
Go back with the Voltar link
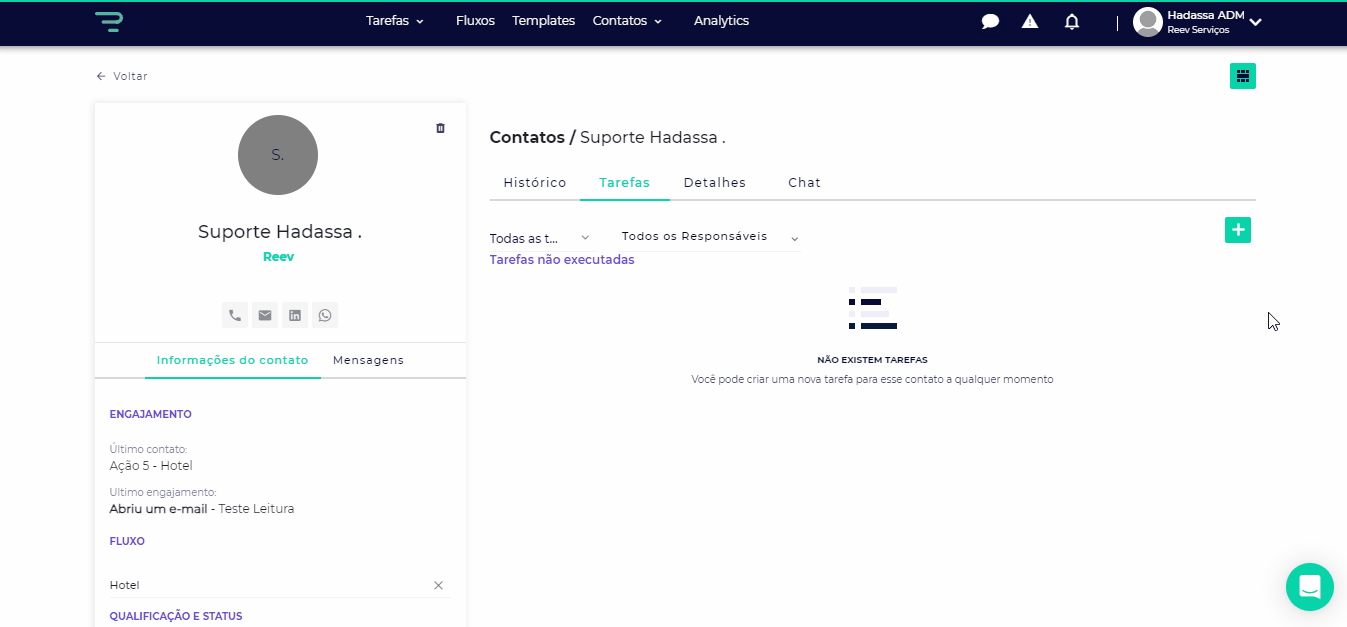(x=122, y=76)
